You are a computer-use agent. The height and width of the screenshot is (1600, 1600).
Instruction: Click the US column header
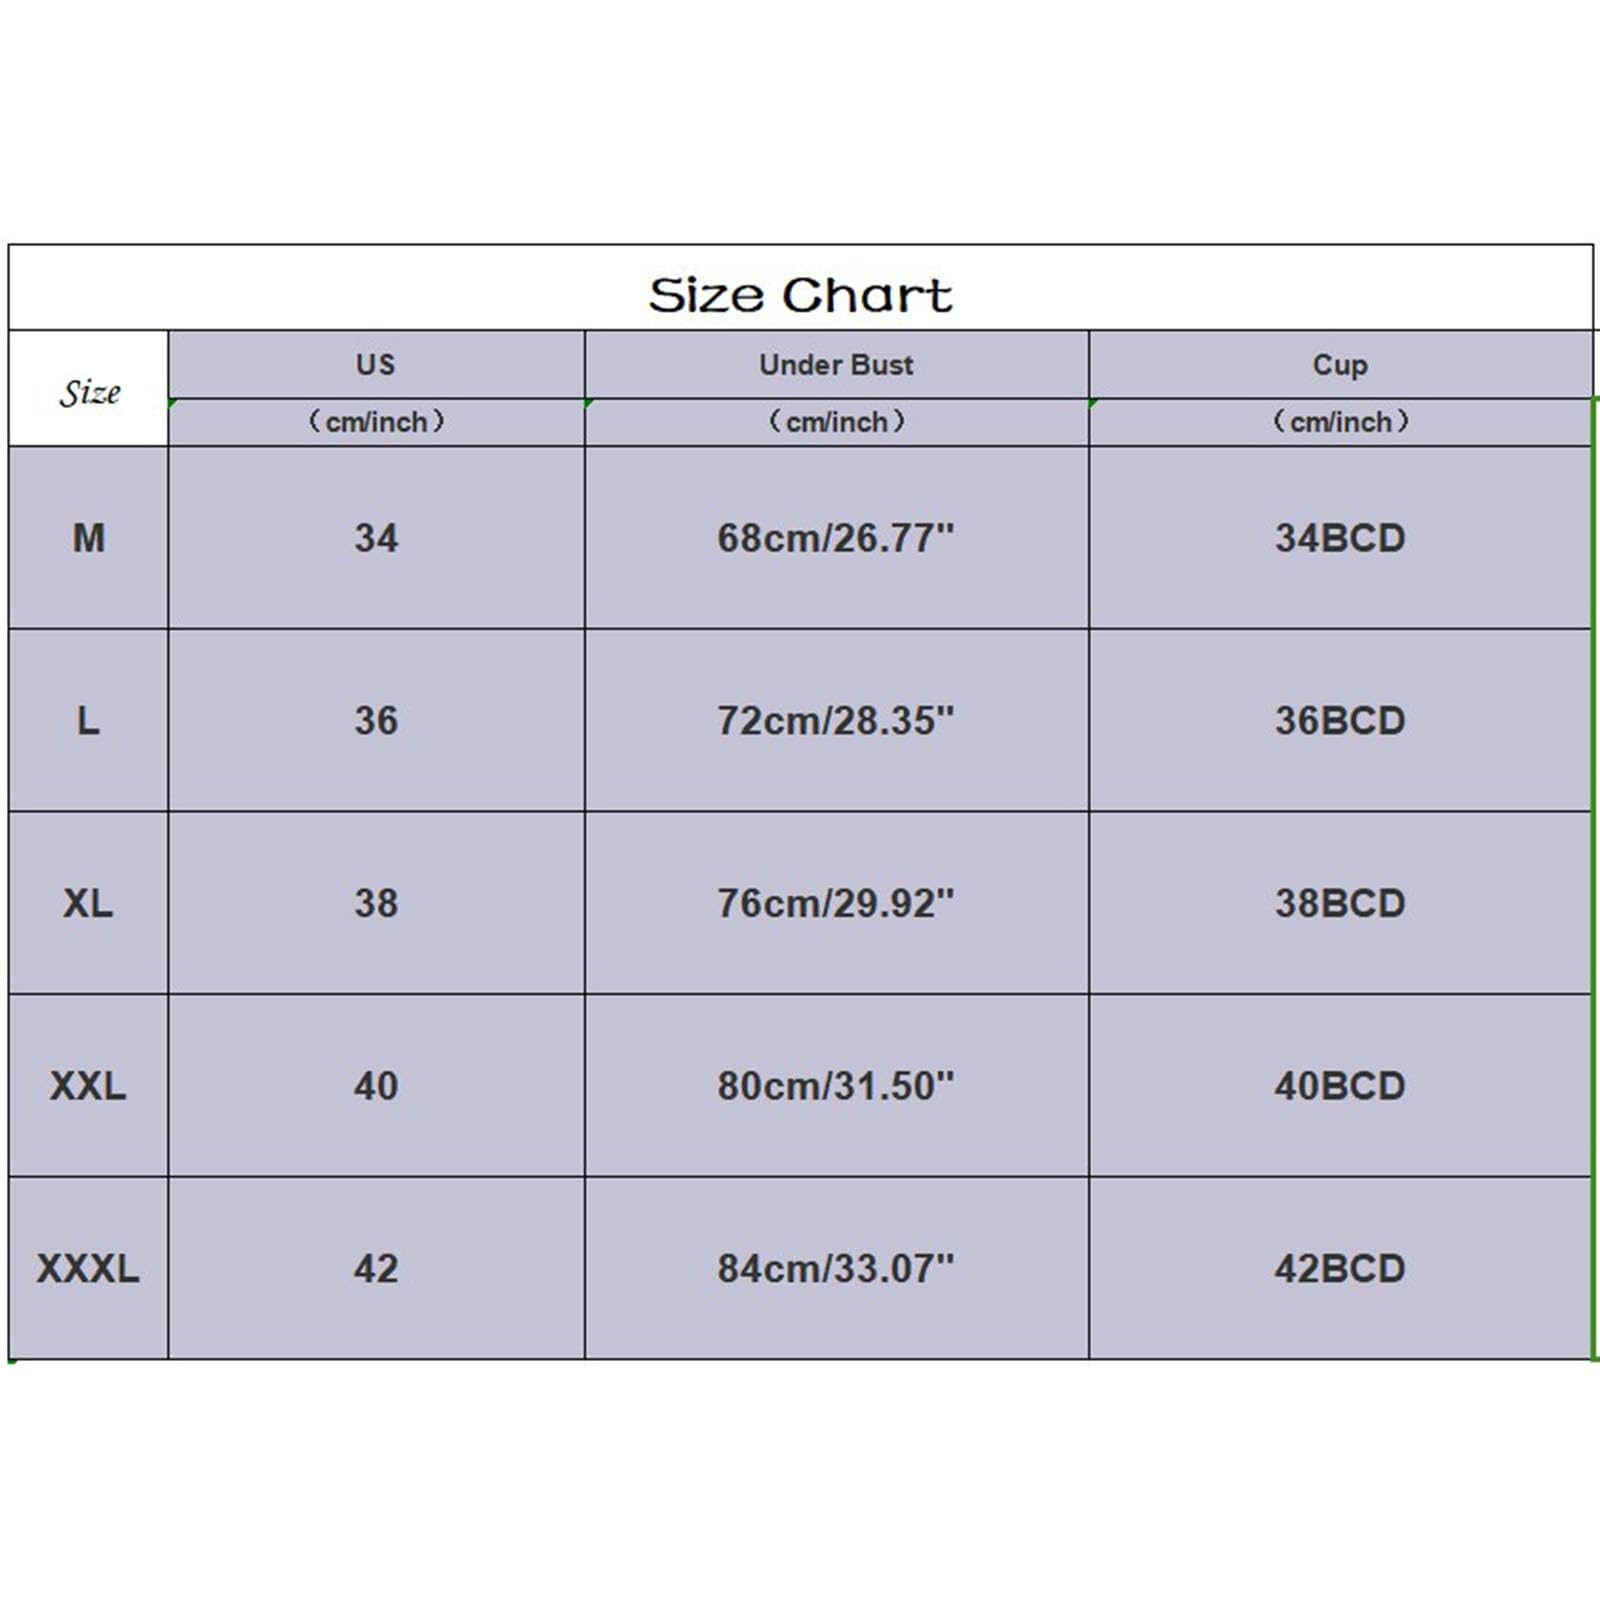tap(376, 364)
